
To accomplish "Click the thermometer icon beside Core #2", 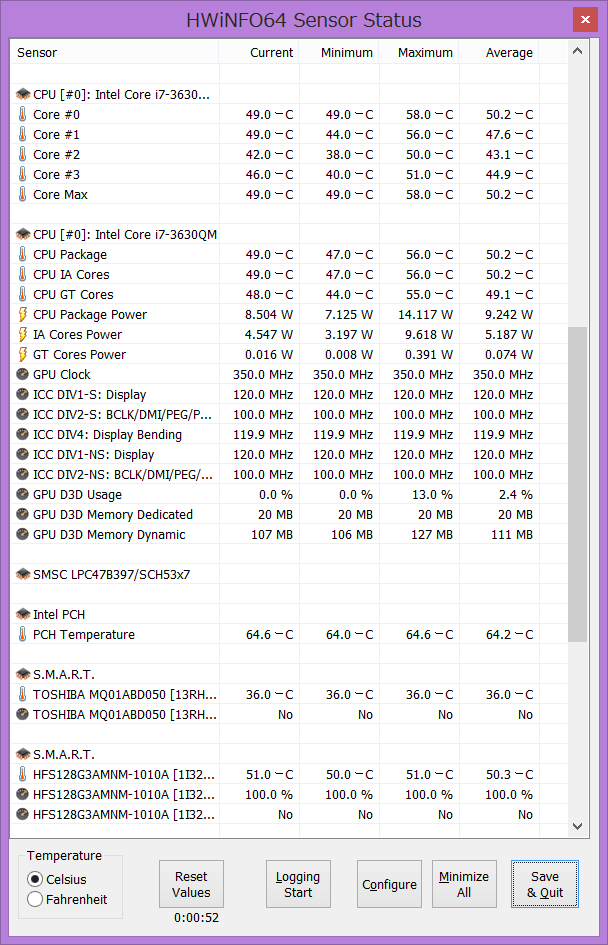I will pos(22,154).
